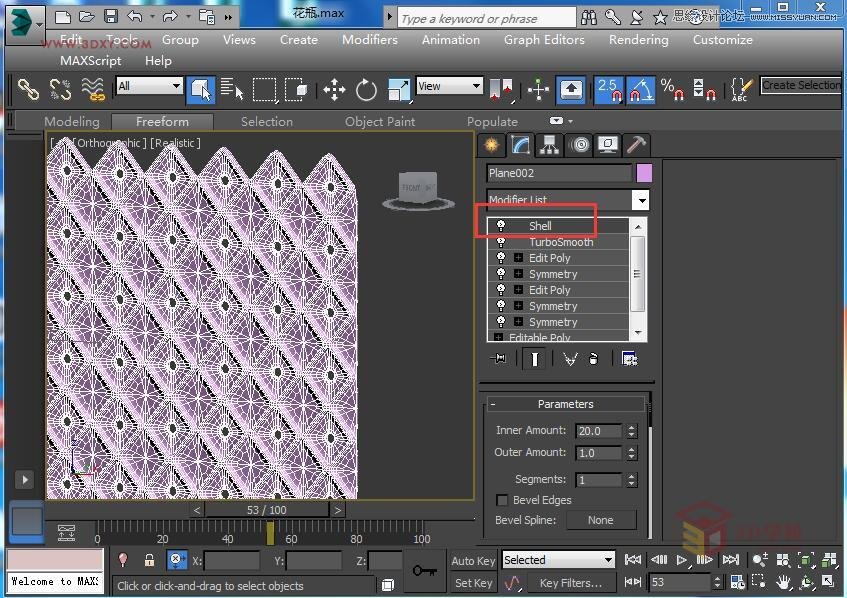Screen dimensions: 847x598
Task: Activate the Select and Rotate tool
Action: tap(366, 90)
